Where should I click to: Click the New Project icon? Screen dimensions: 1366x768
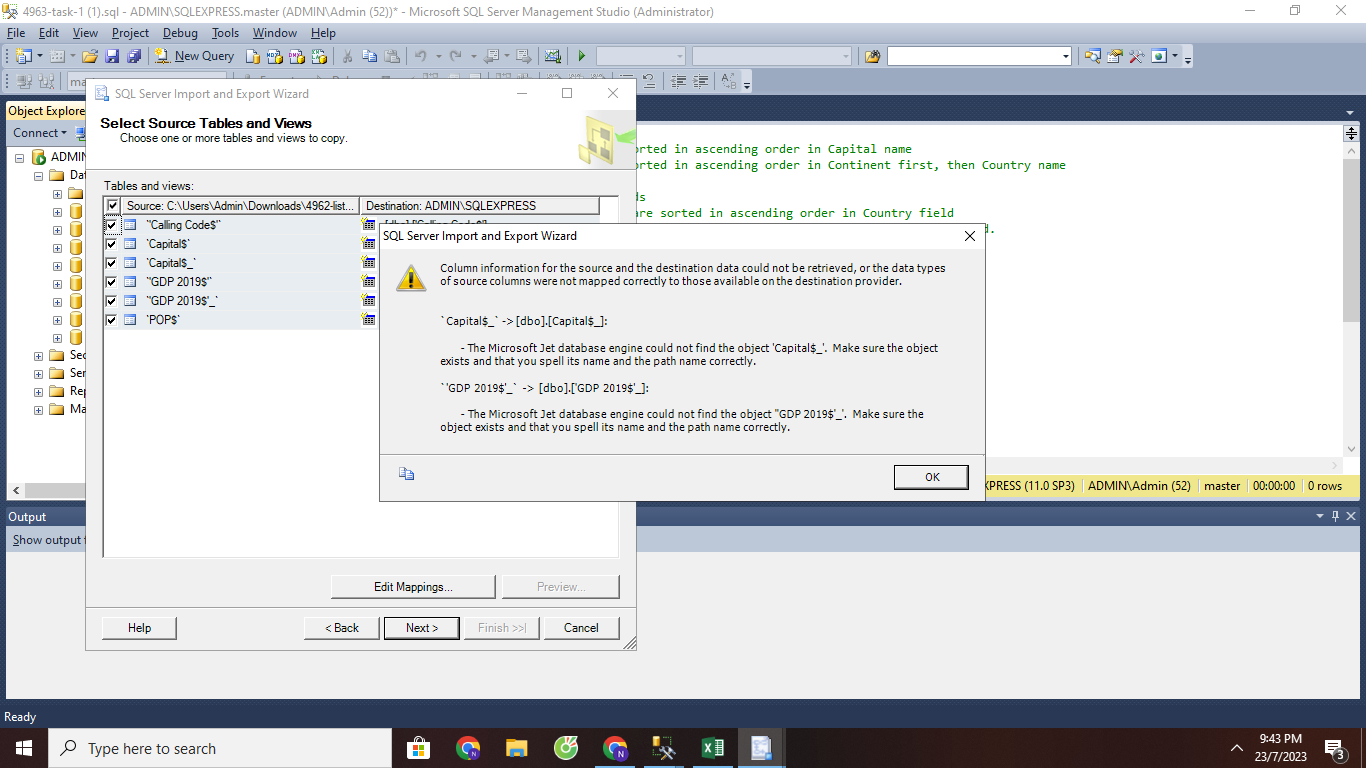point(23,56)
